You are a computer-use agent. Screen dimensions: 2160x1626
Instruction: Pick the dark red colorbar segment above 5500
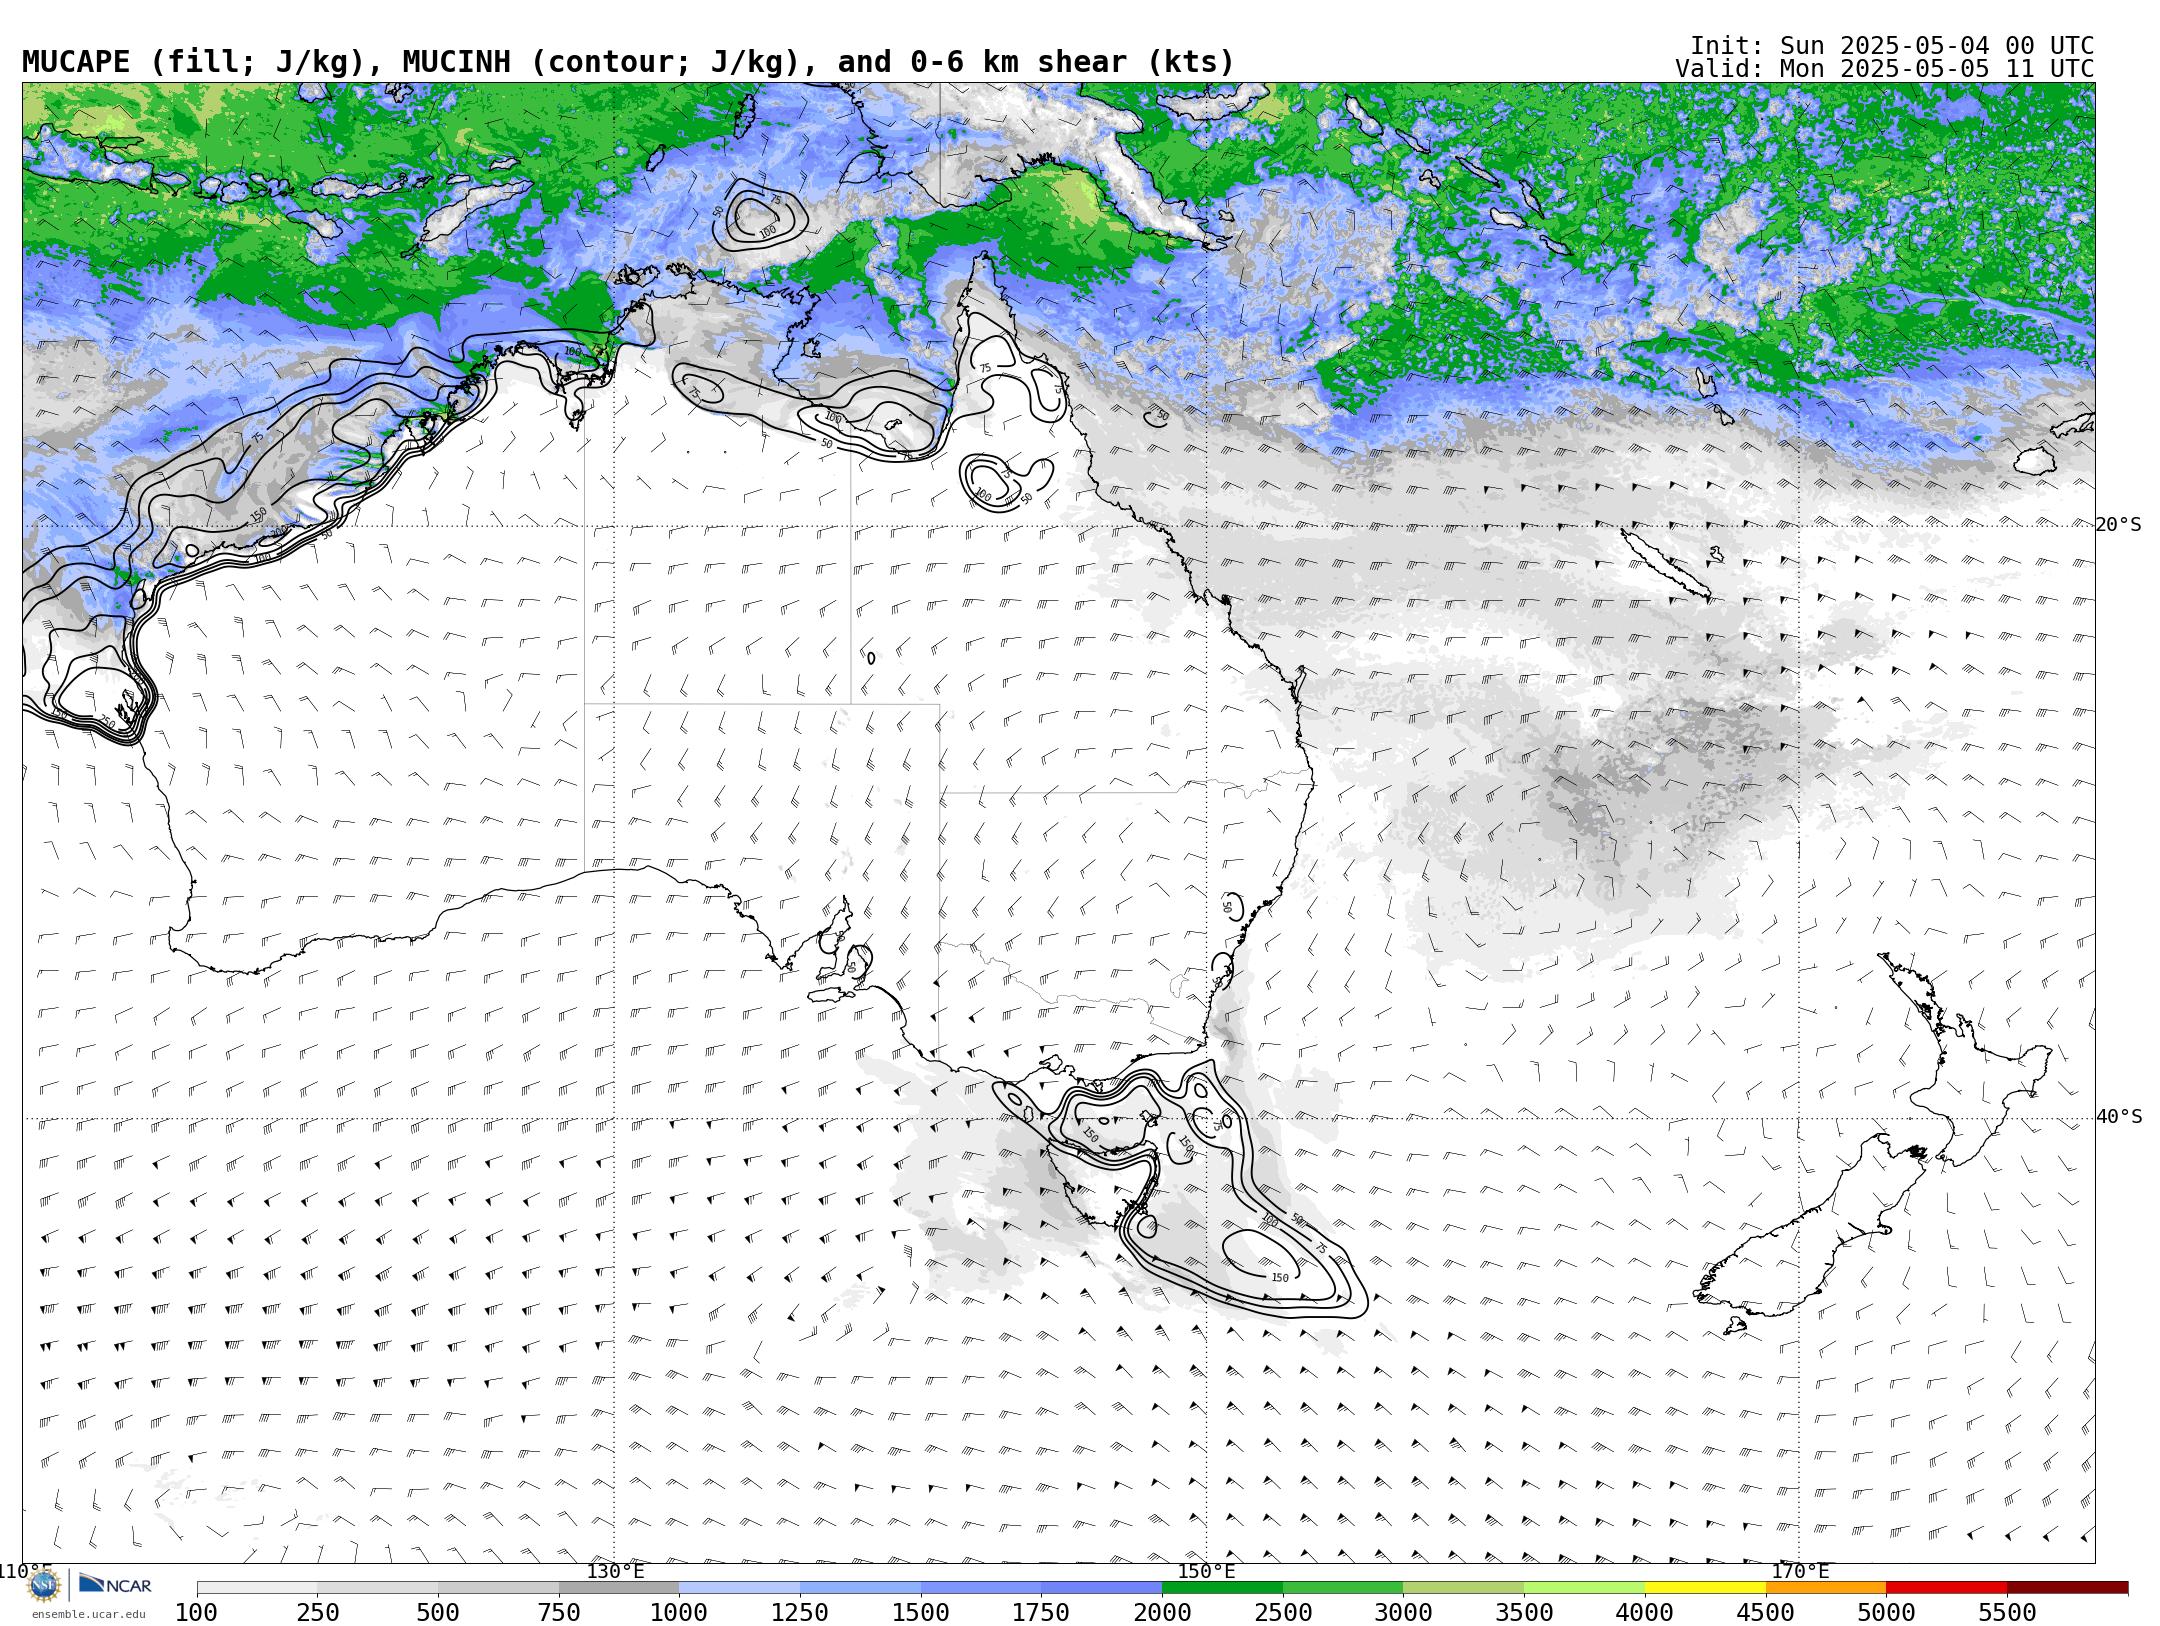2067,1588
